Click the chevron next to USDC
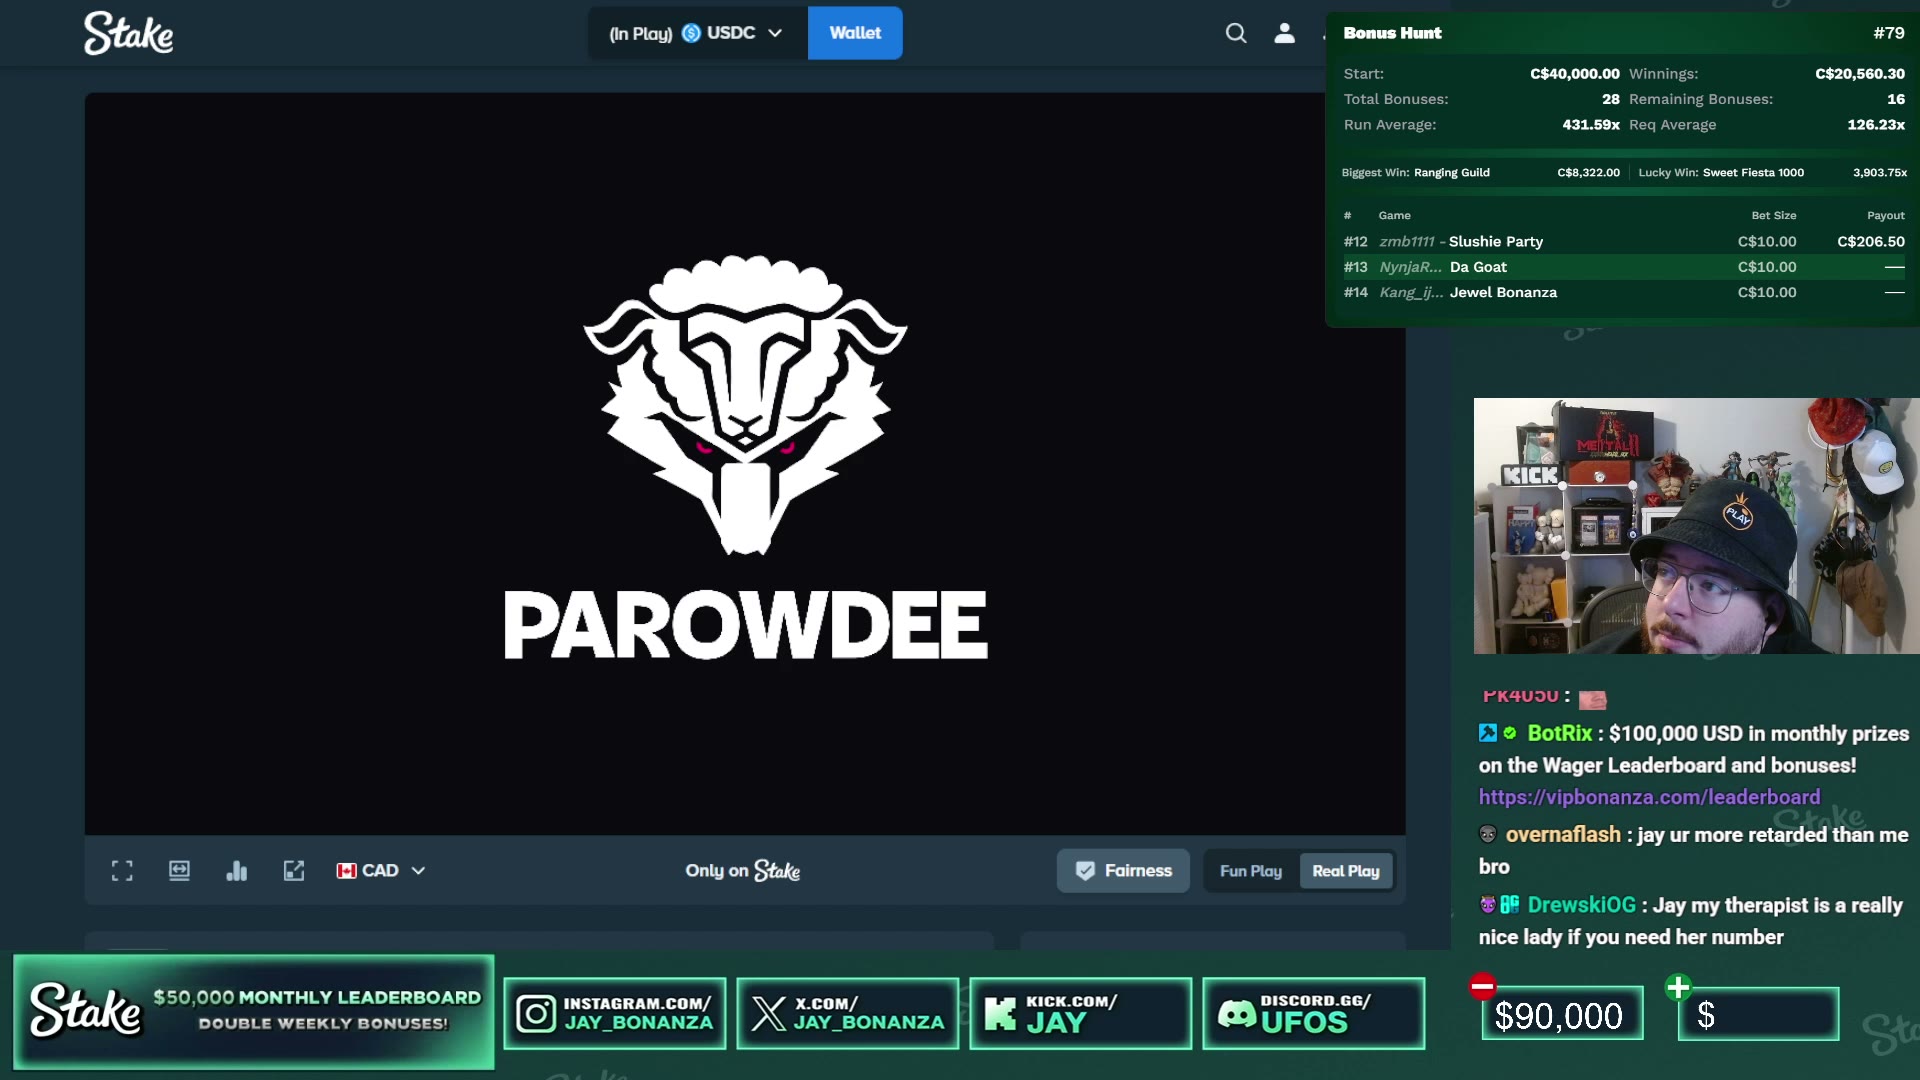Image resolution: width=1920 pixels, height=1080 pixels. point(775,33)
